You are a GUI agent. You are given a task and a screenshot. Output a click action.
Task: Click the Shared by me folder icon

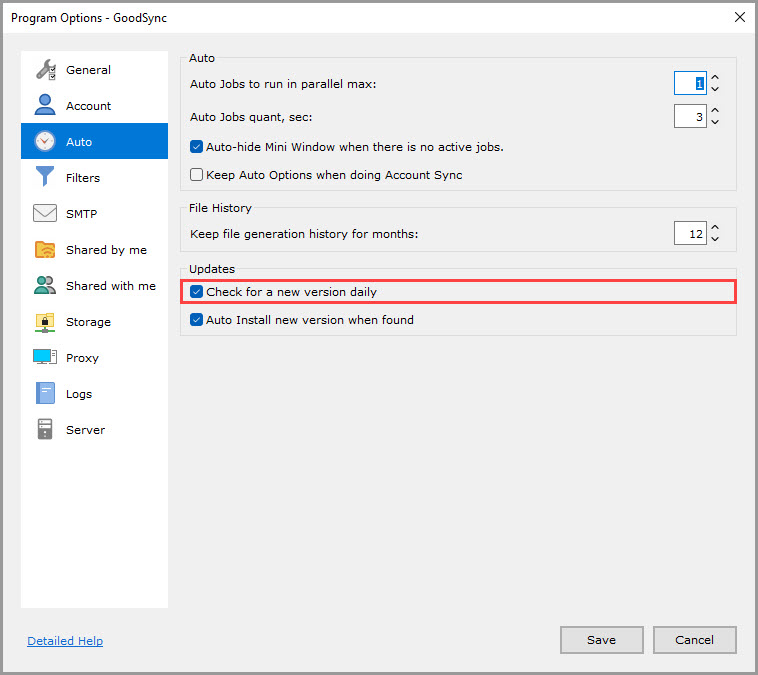click(45, 249)
